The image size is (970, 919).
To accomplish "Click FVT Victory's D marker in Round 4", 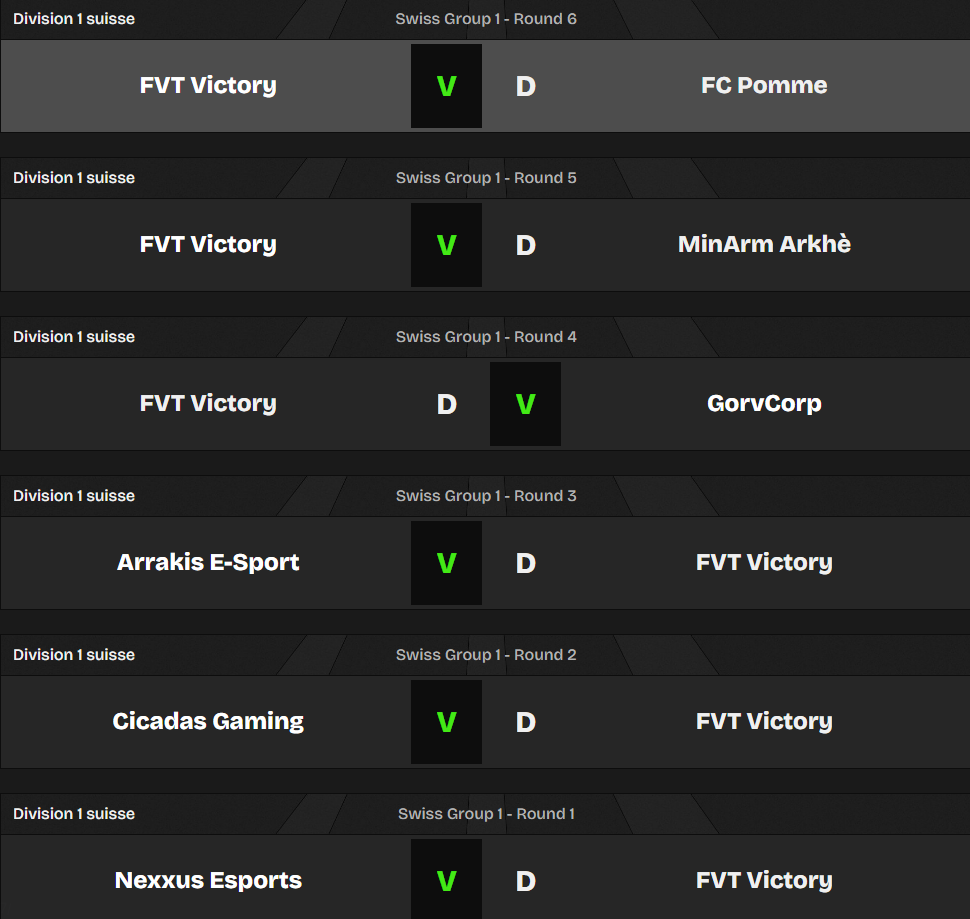I will (x=447, y=404).
